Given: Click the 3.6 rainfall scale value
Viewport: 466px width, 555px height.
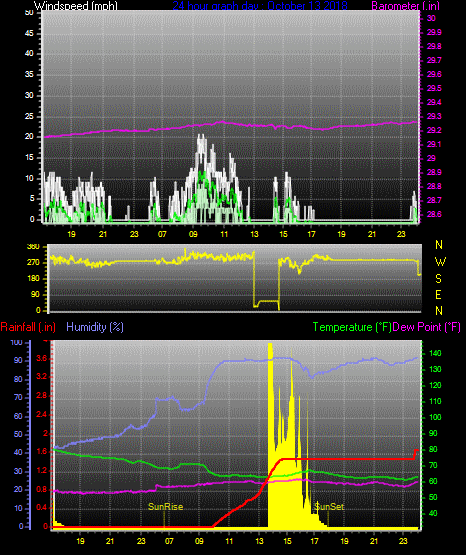Looking at the screenshot, I should point(41,359).
